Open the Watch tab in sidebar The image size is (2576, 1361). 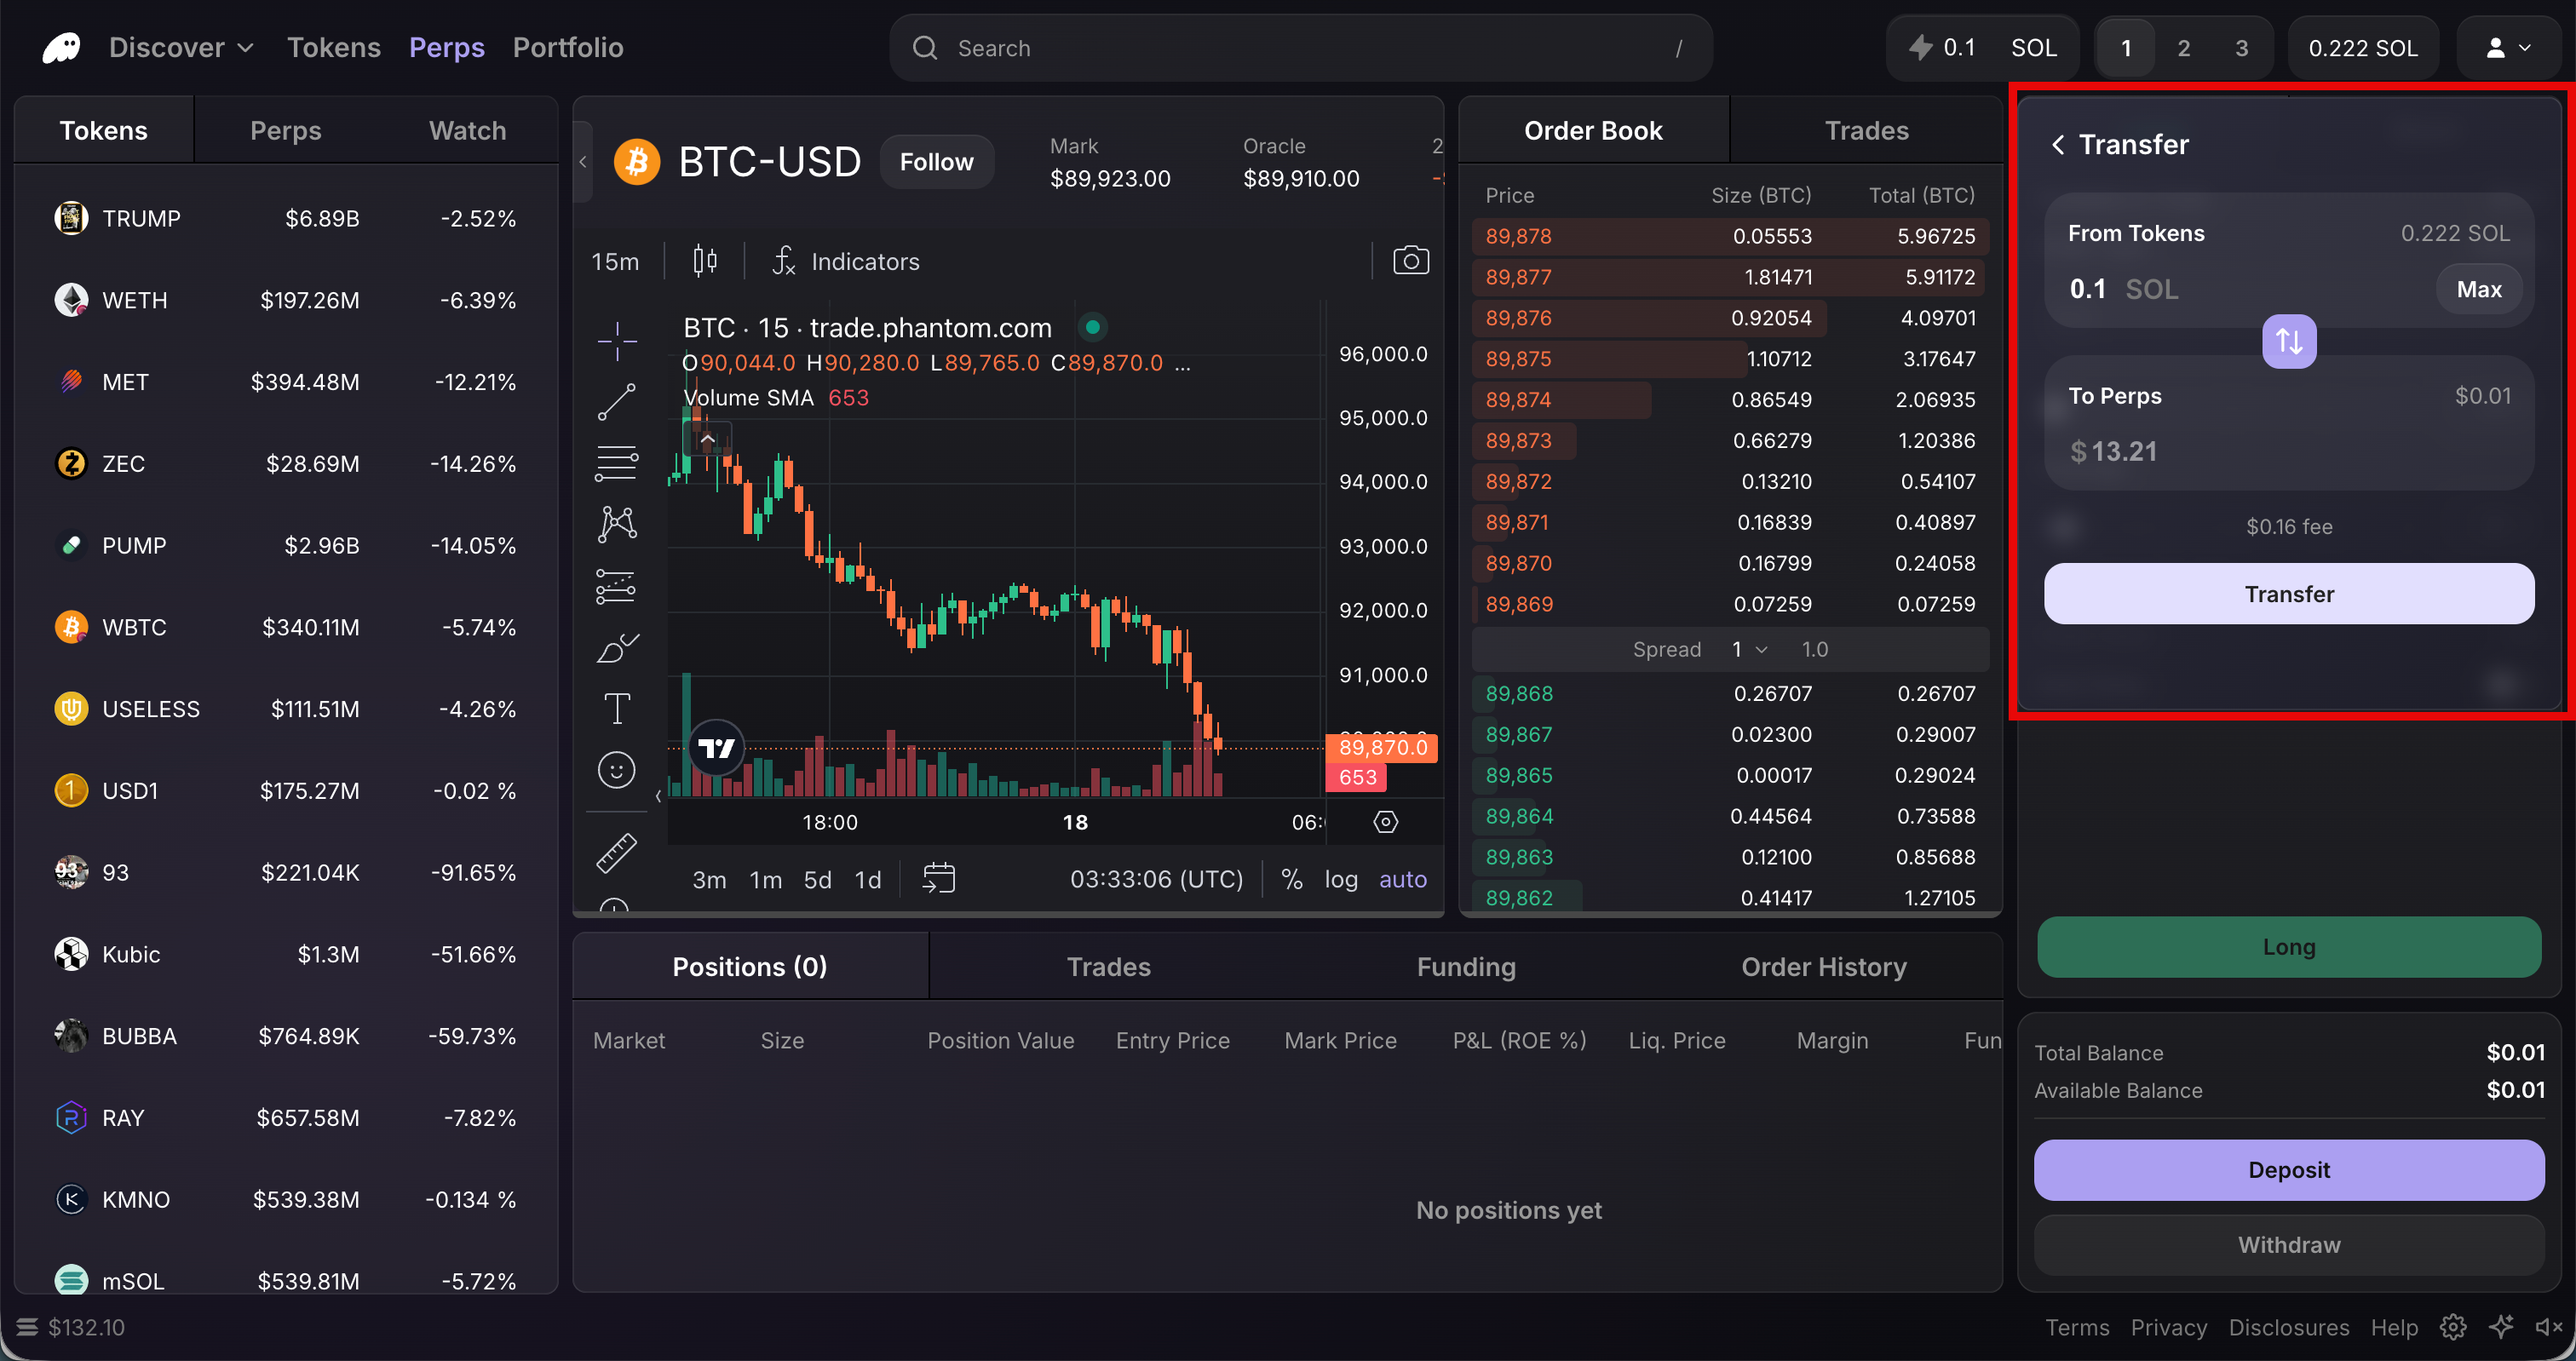(467, 131)
